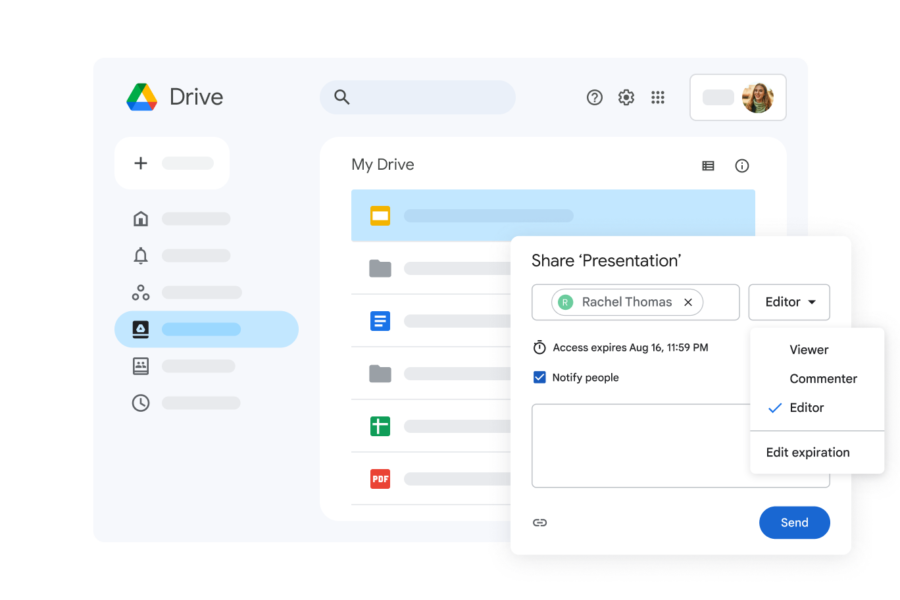Click the Google Docs document icon
900x600 pixels.
[x=380, y=320]
